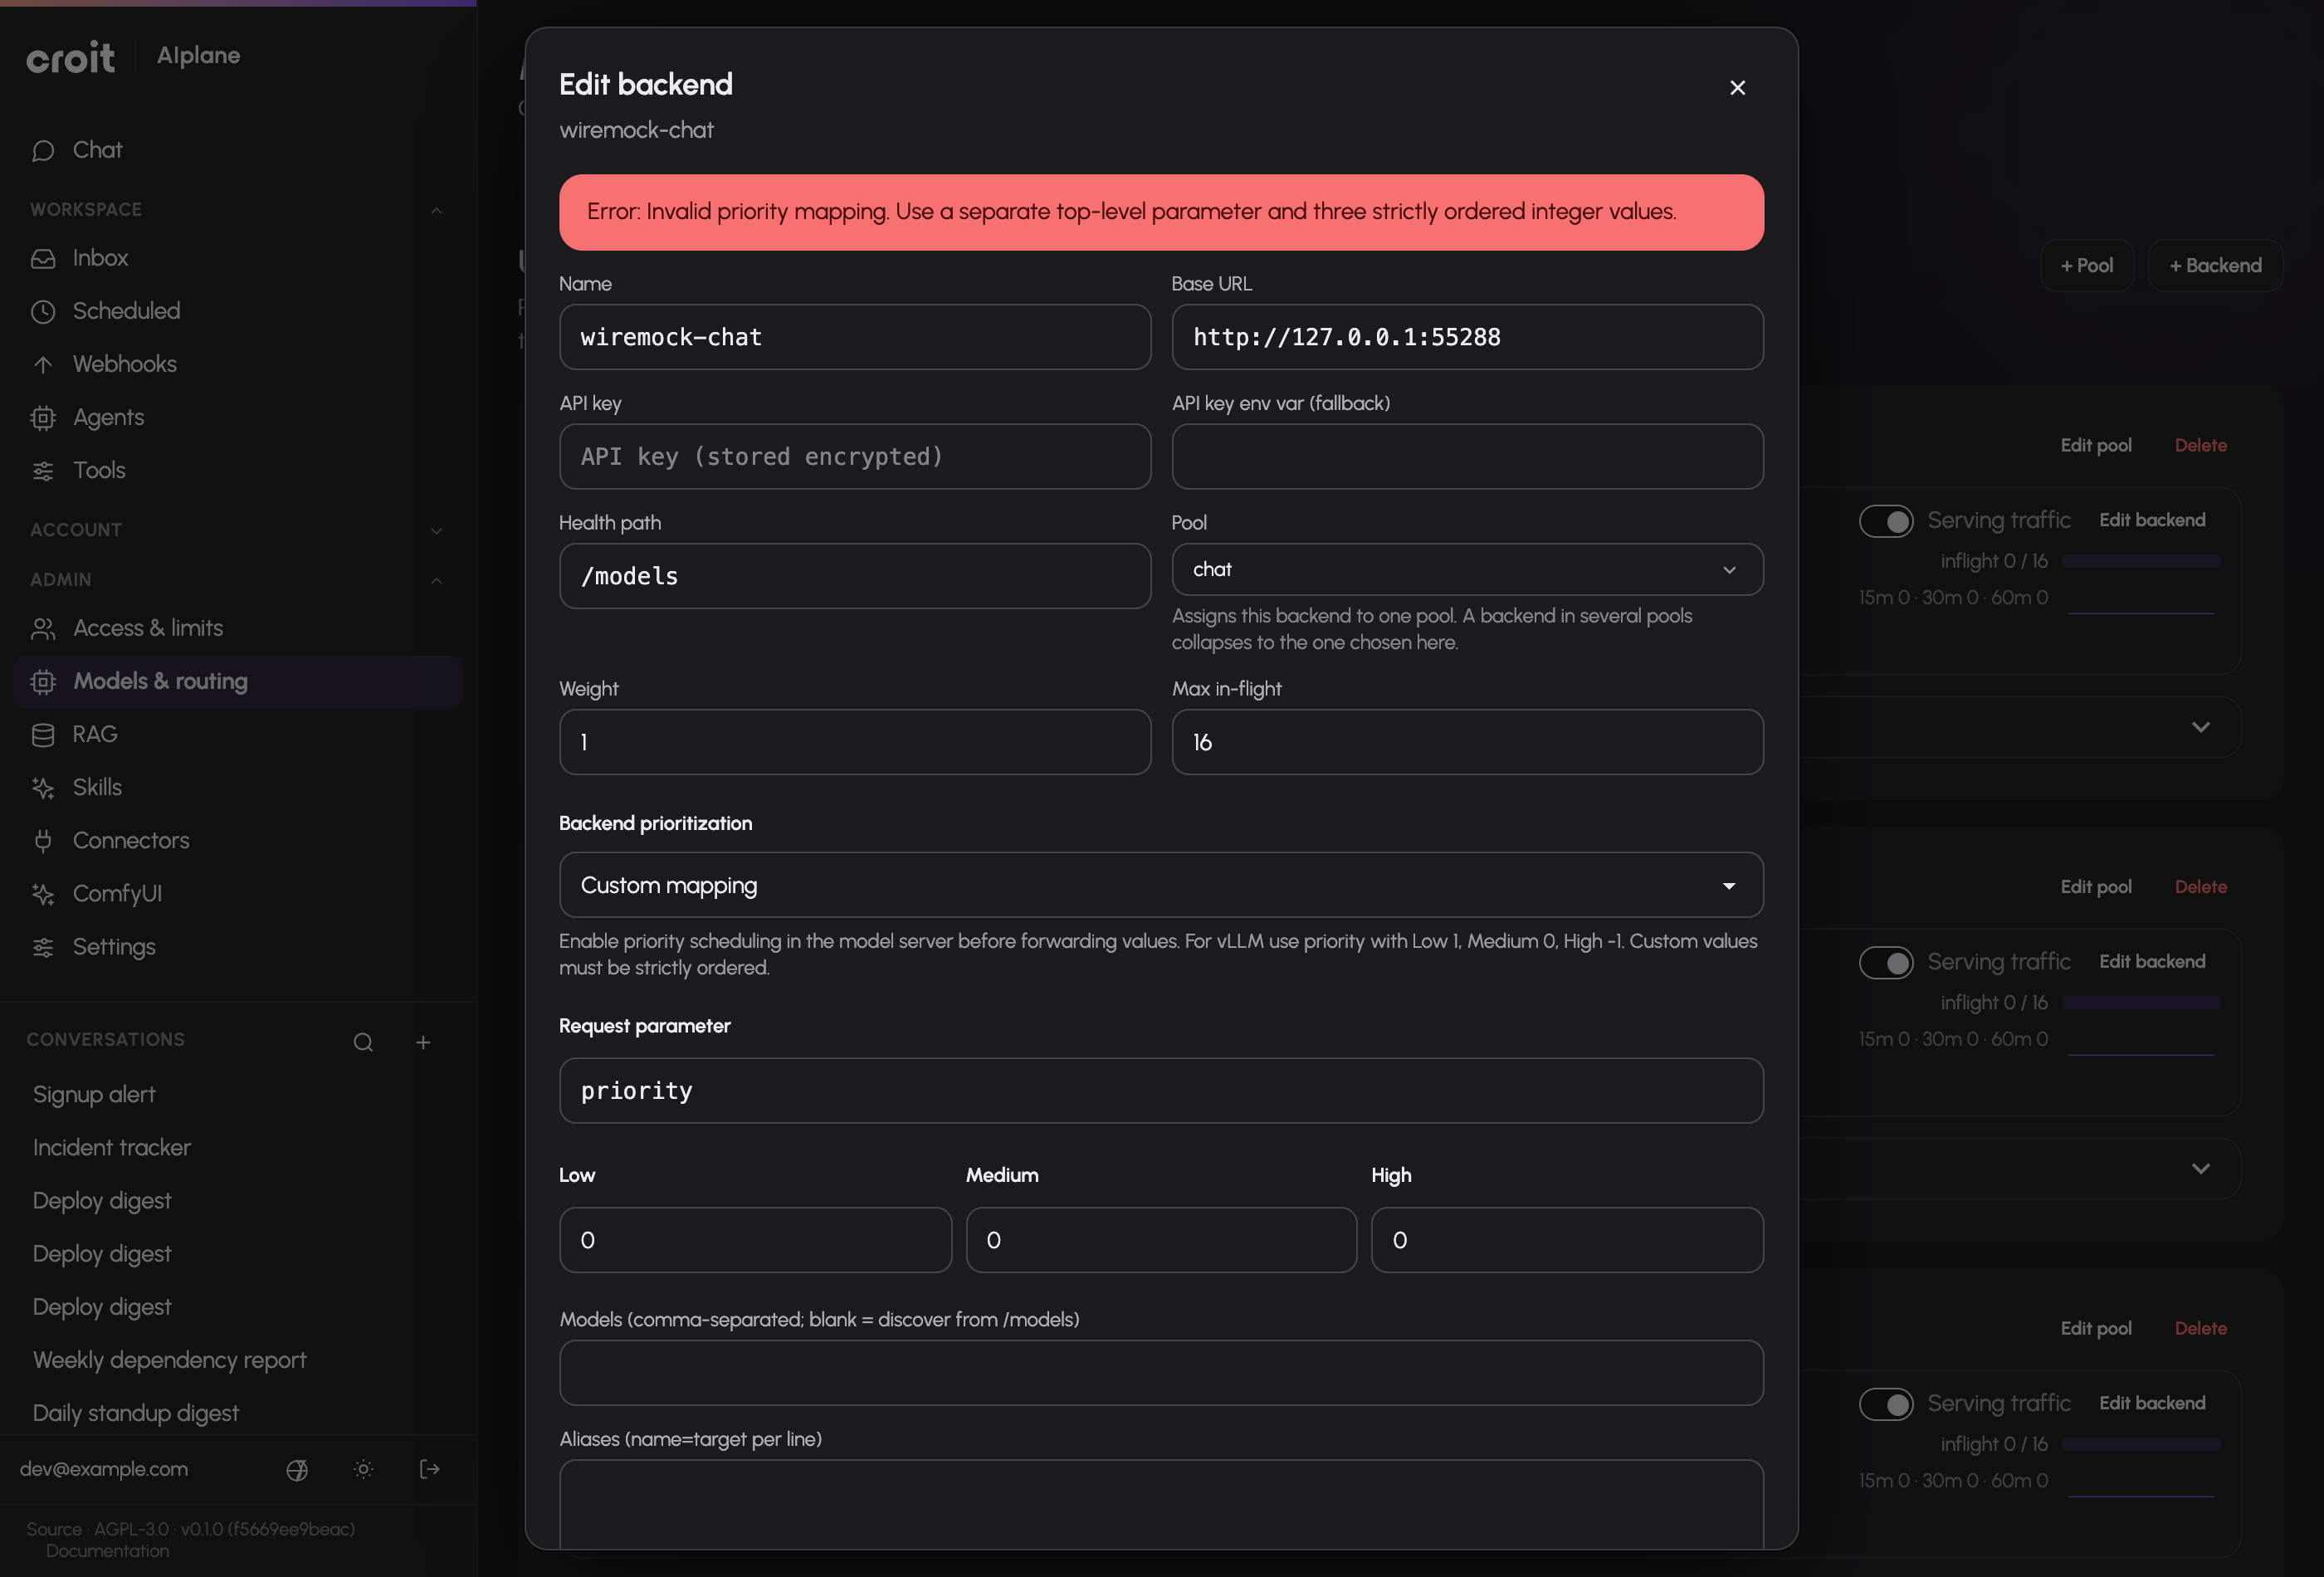Open Signup alert conversation

(x=94, y=1095)
